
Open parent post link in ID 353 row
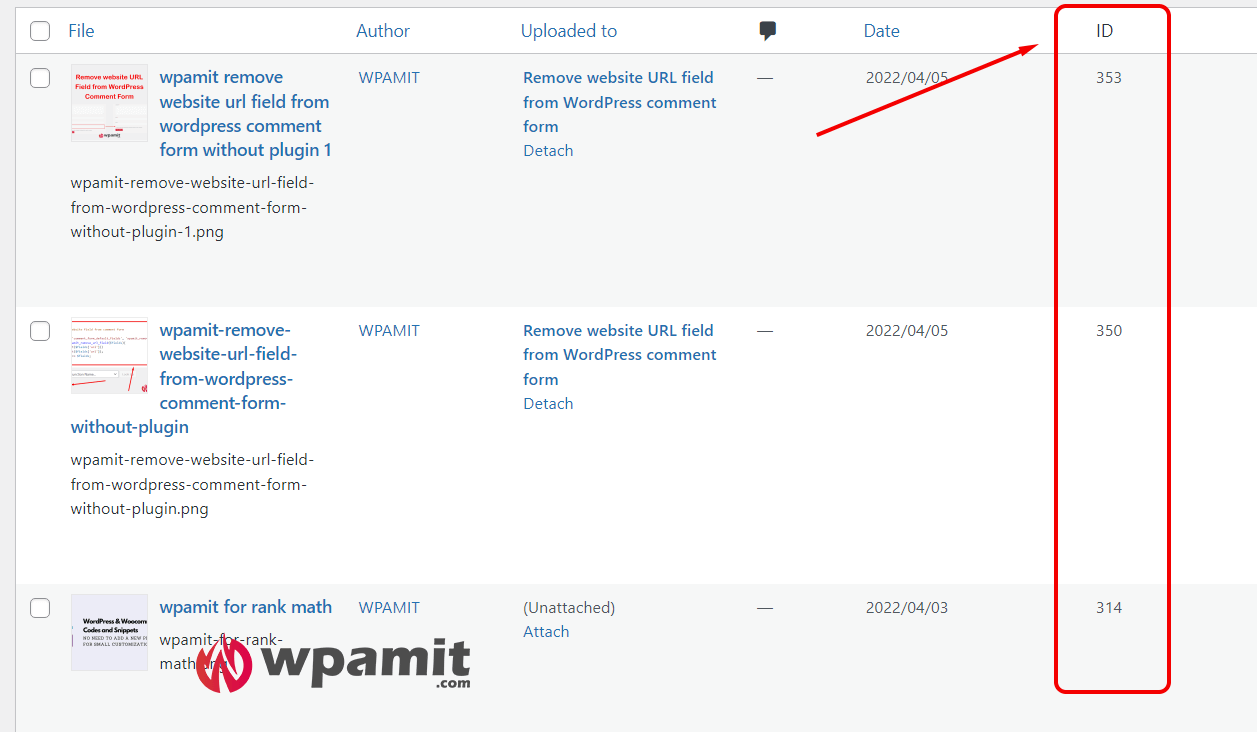pyautogui.click(x=620, y=102)
